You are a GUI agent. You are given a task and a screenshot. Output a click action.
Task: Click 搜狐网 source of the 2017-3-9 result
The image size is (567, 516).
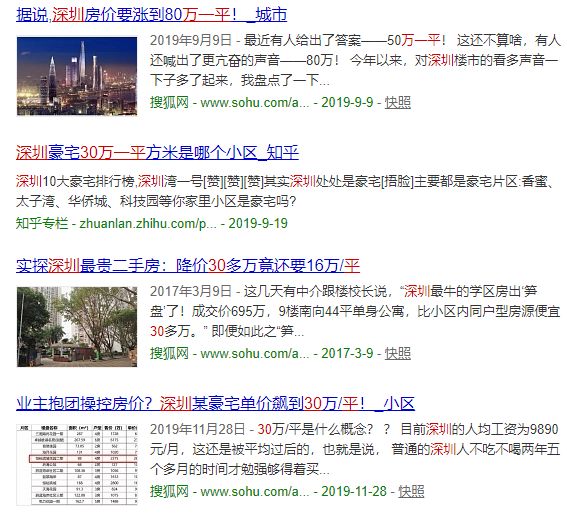click(169, 353)
